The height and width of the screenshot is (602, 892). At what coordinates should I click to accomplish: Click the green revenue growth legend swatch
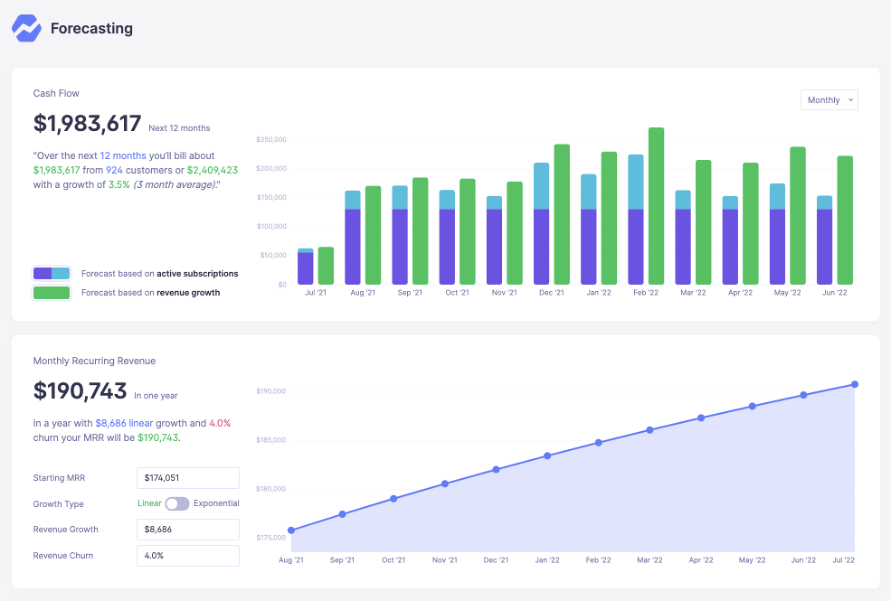click(51, 293)
